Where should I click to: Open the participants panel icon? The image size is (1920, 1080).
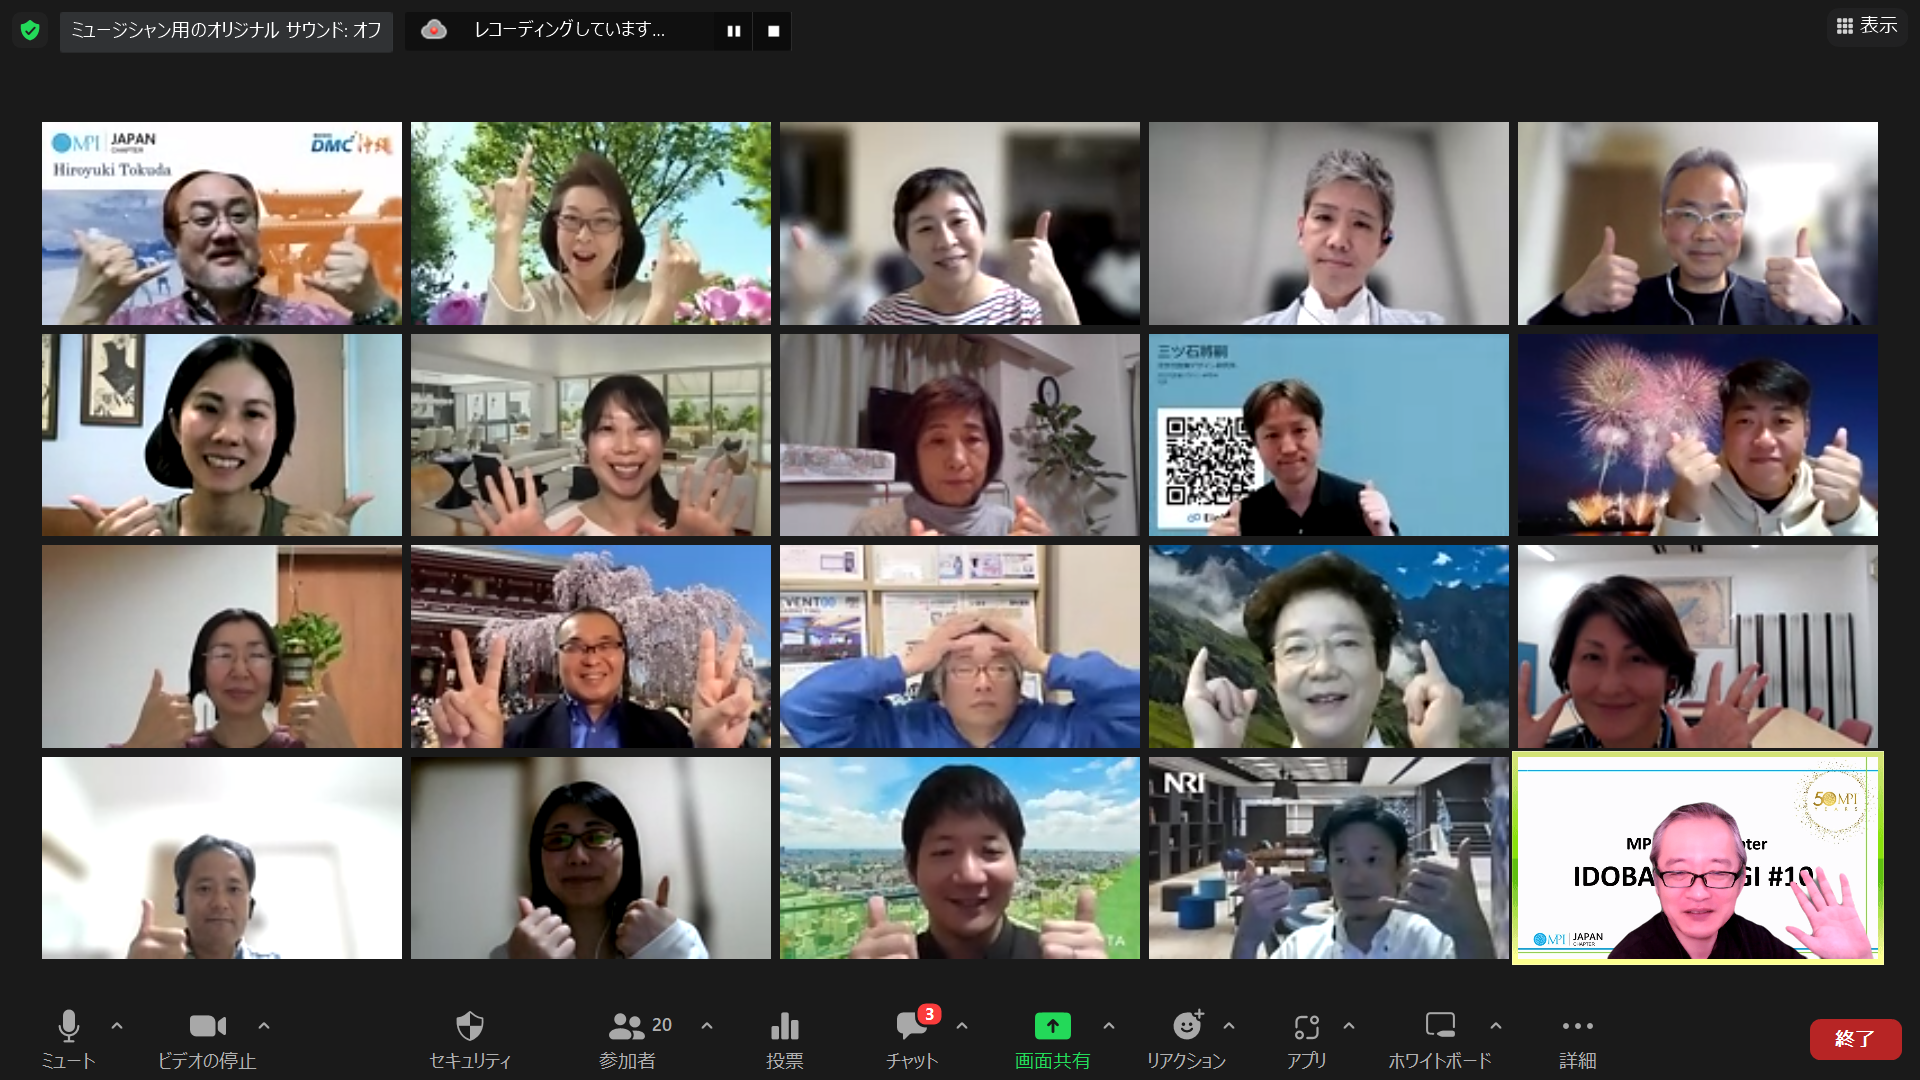point(627,1027)
